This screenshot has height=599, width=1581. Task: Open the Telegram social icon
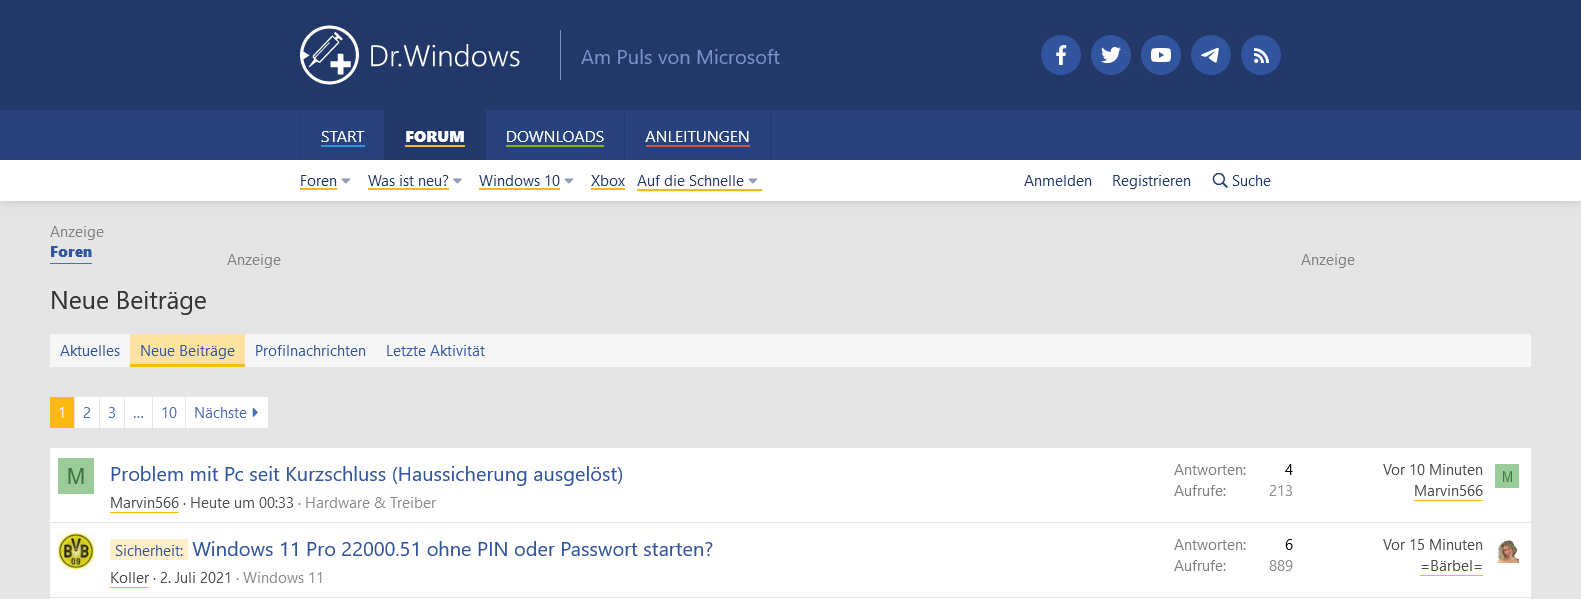pyautogui.click(x=1210, y=55)
